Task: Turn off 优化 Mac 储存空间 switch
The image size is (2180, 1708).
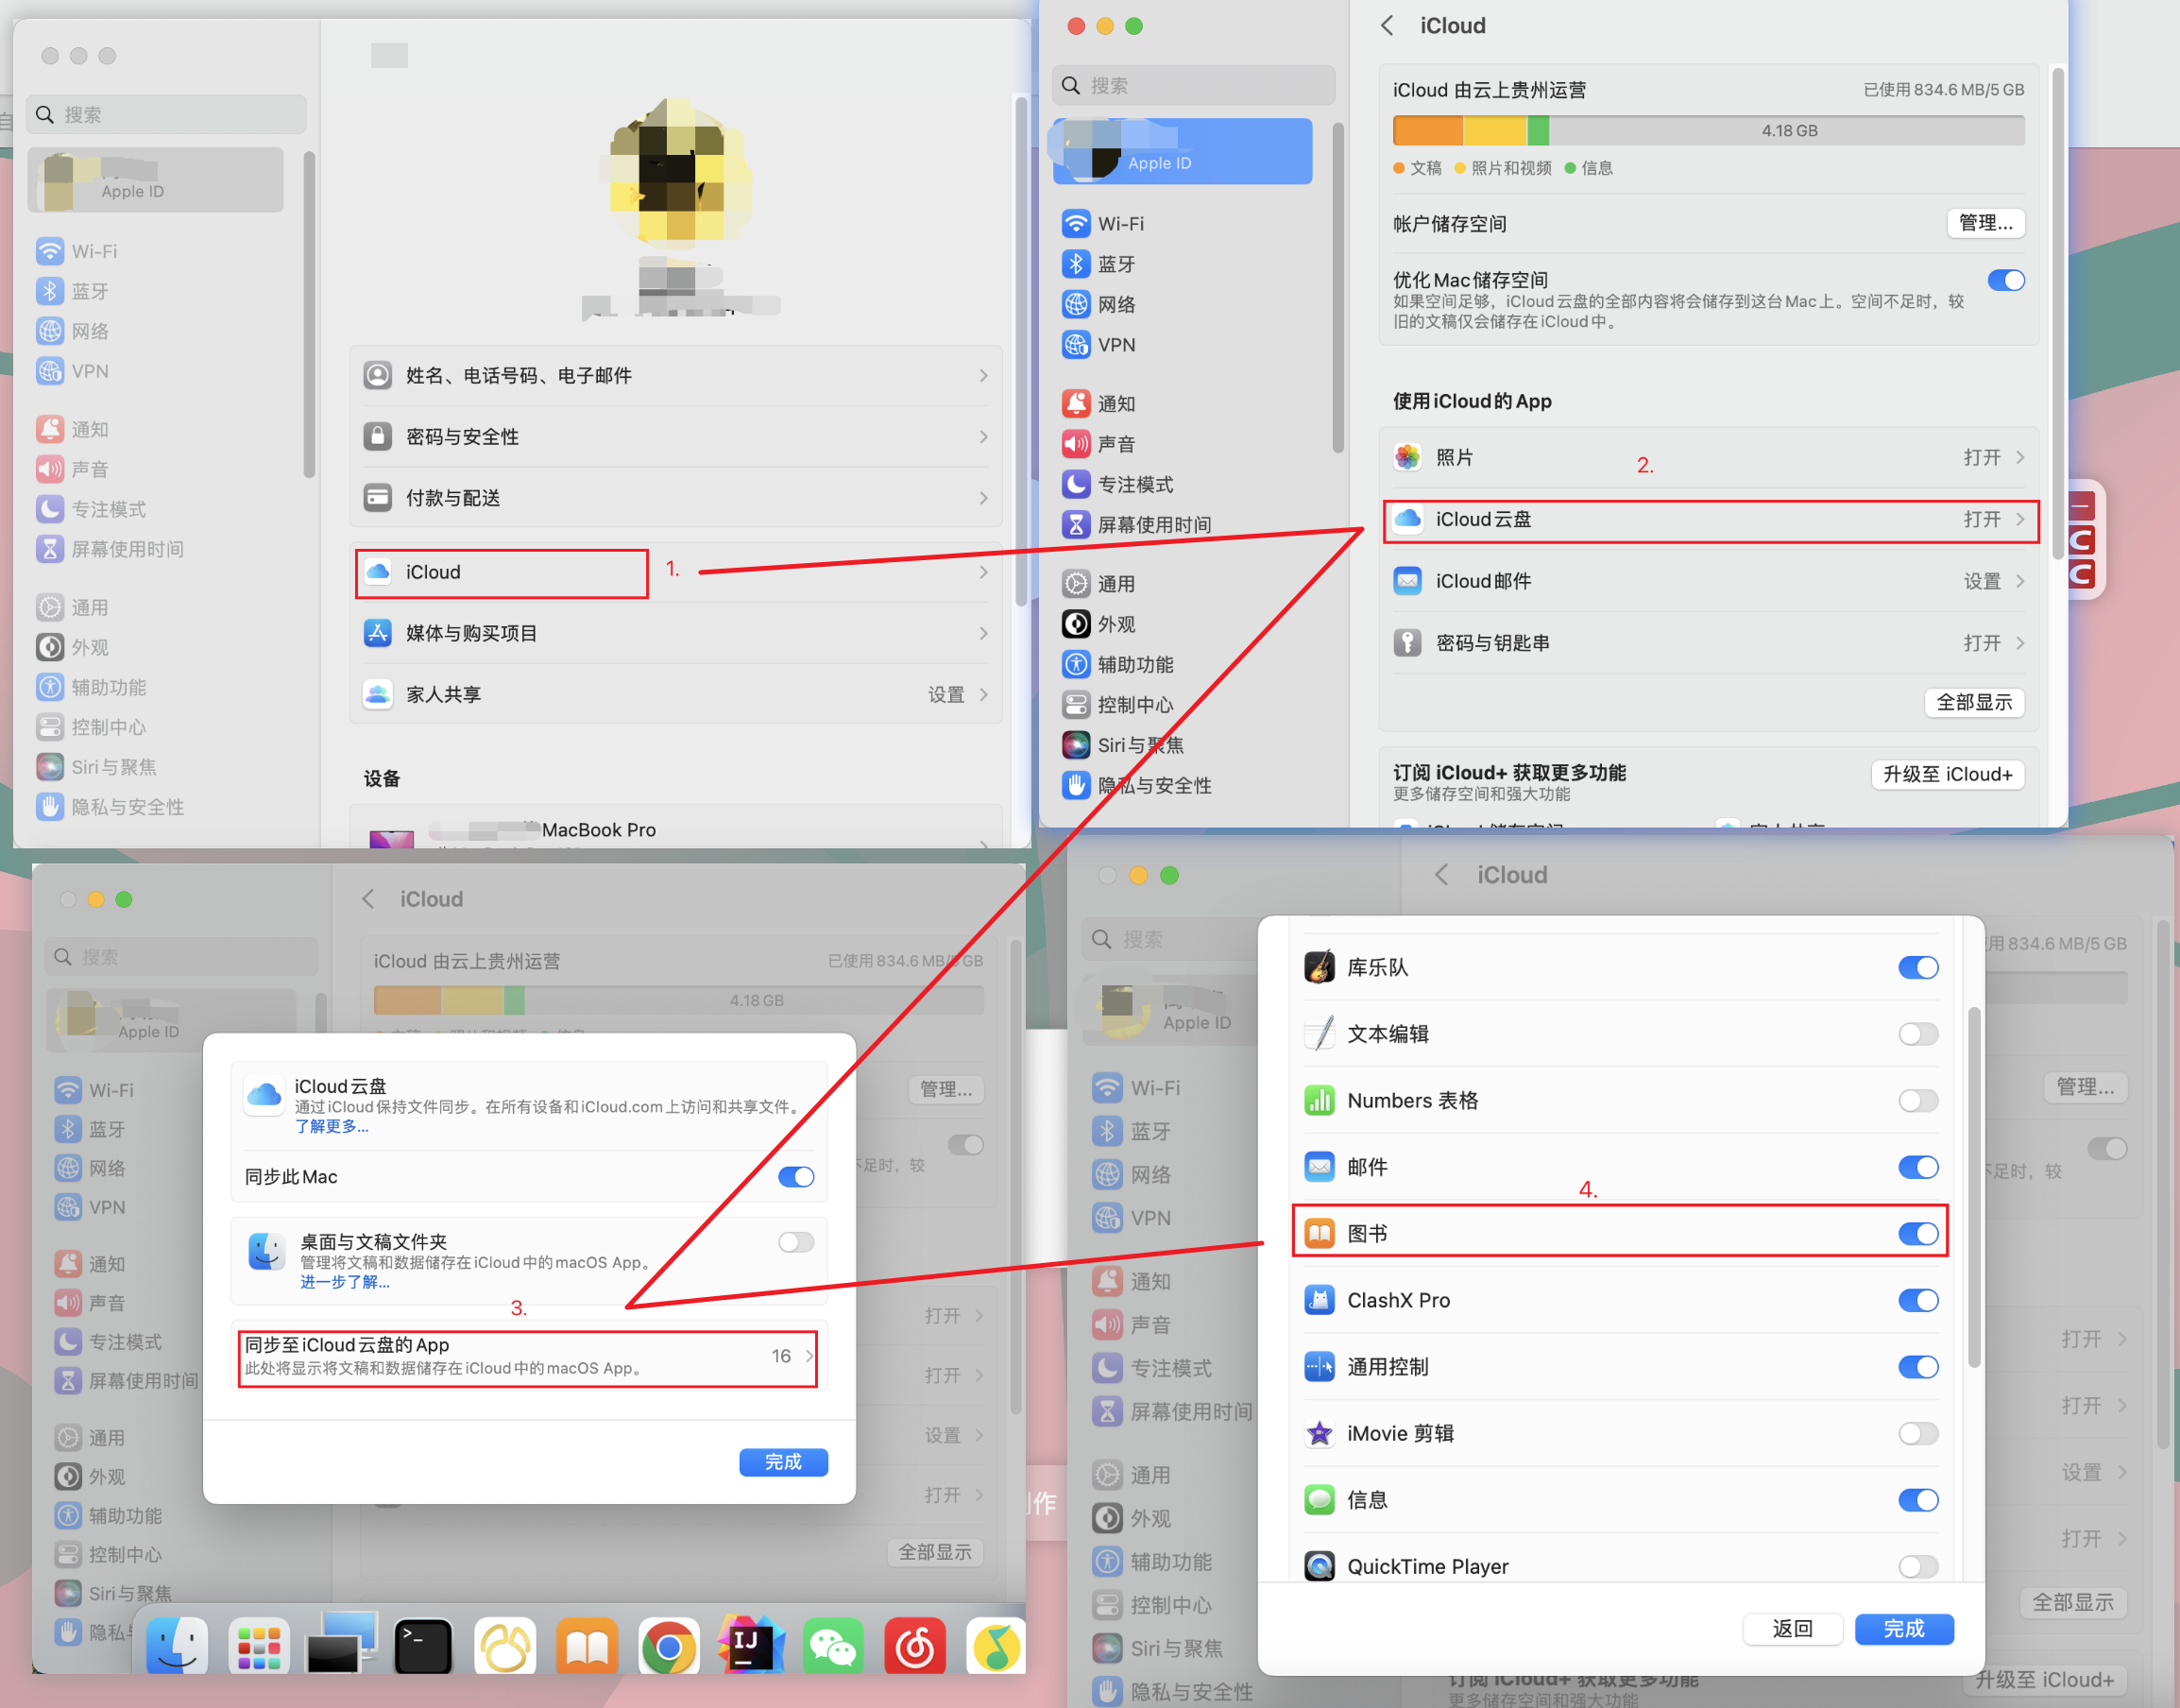Action: click(x=2005, y=280)
